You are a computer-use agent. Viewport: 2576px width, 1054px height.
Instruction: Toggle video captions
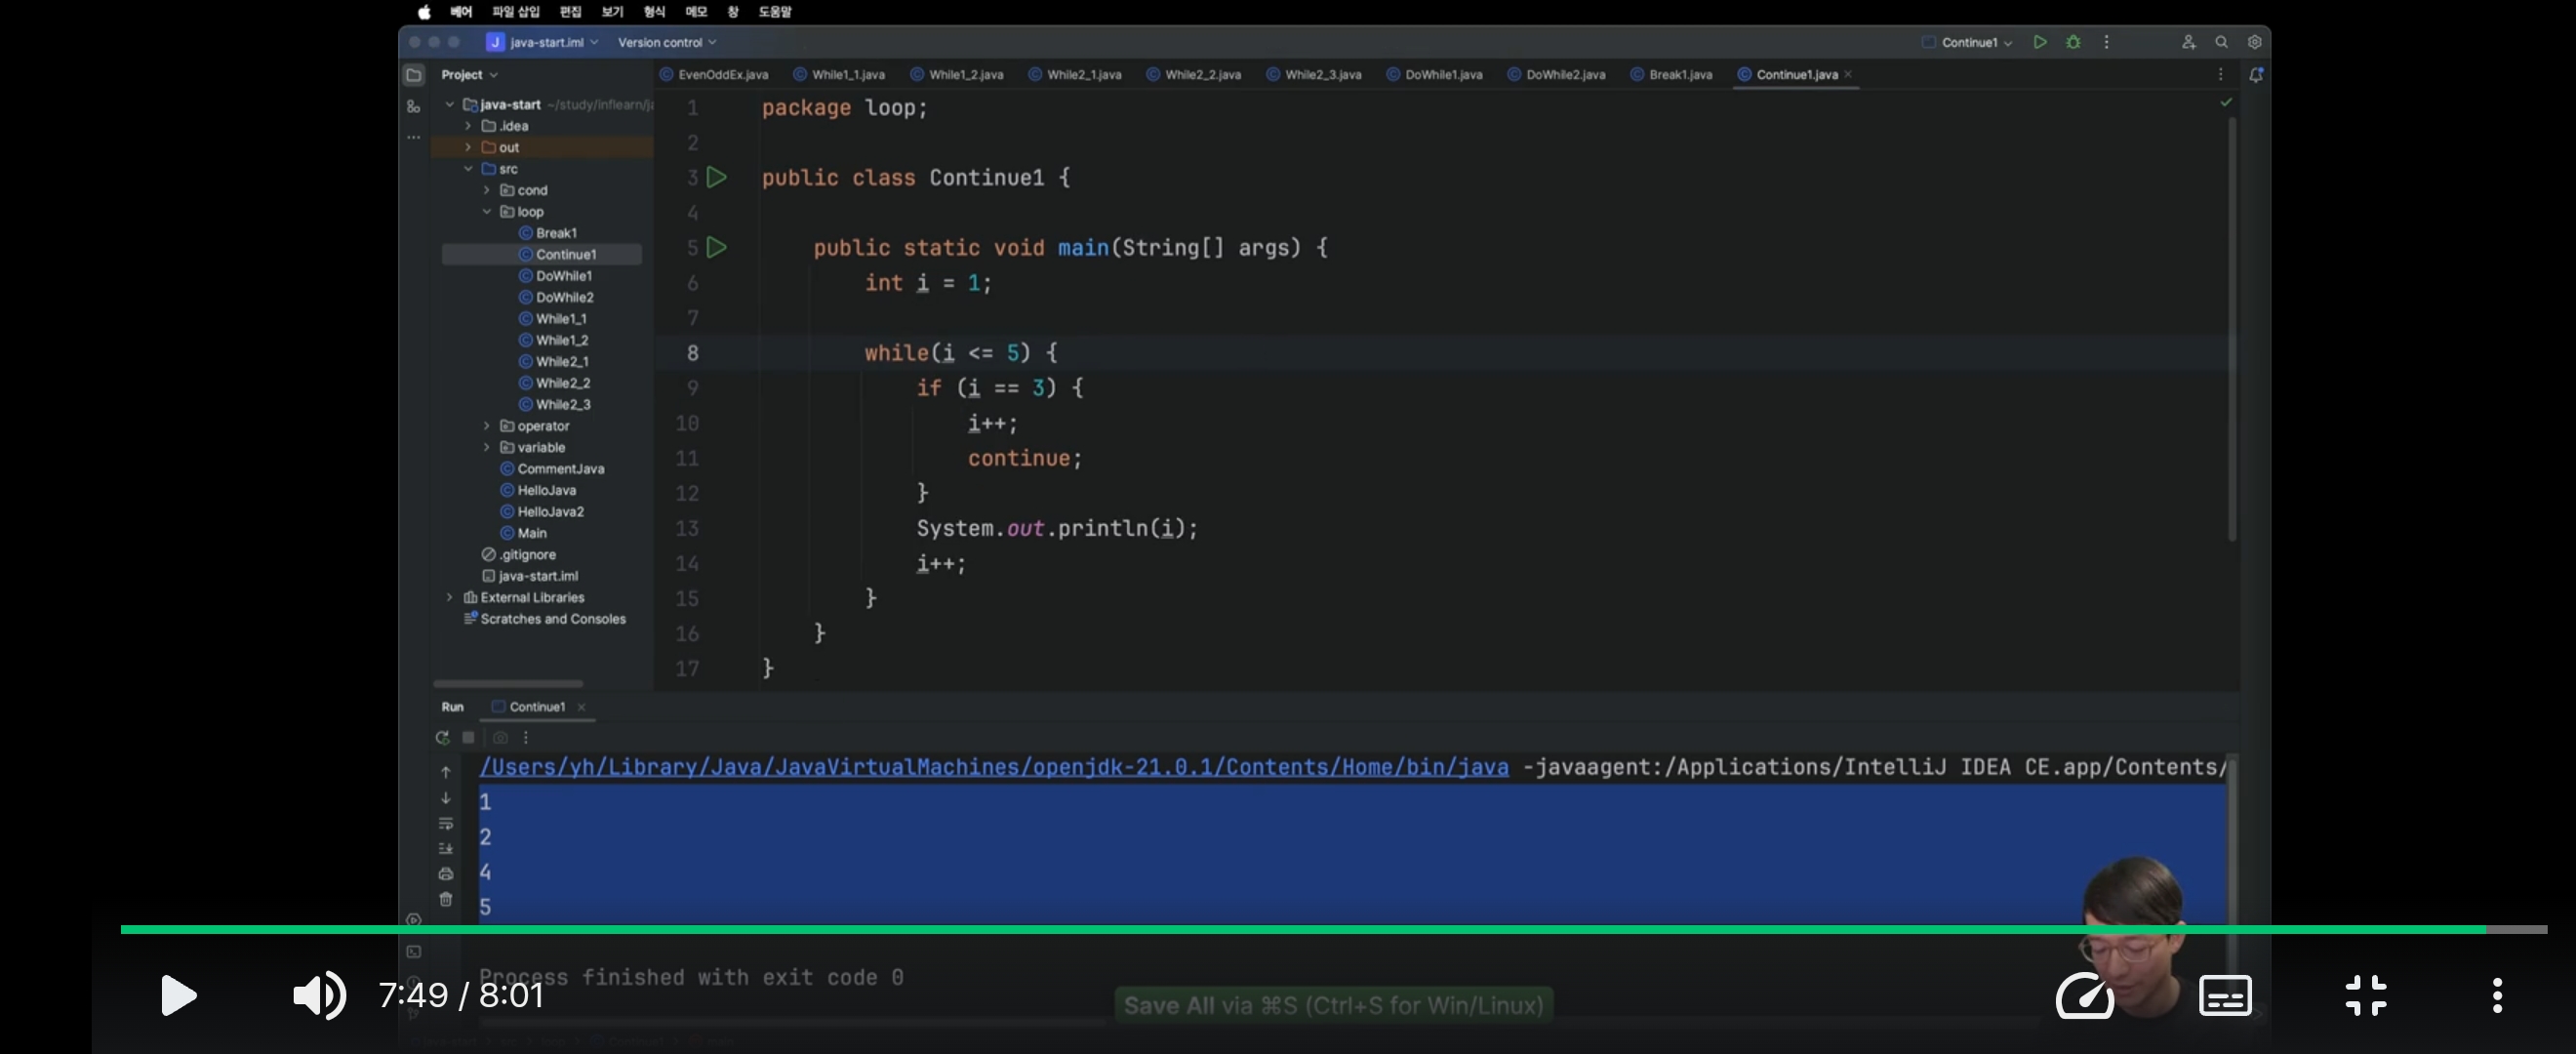click(x=2225, y=995)
